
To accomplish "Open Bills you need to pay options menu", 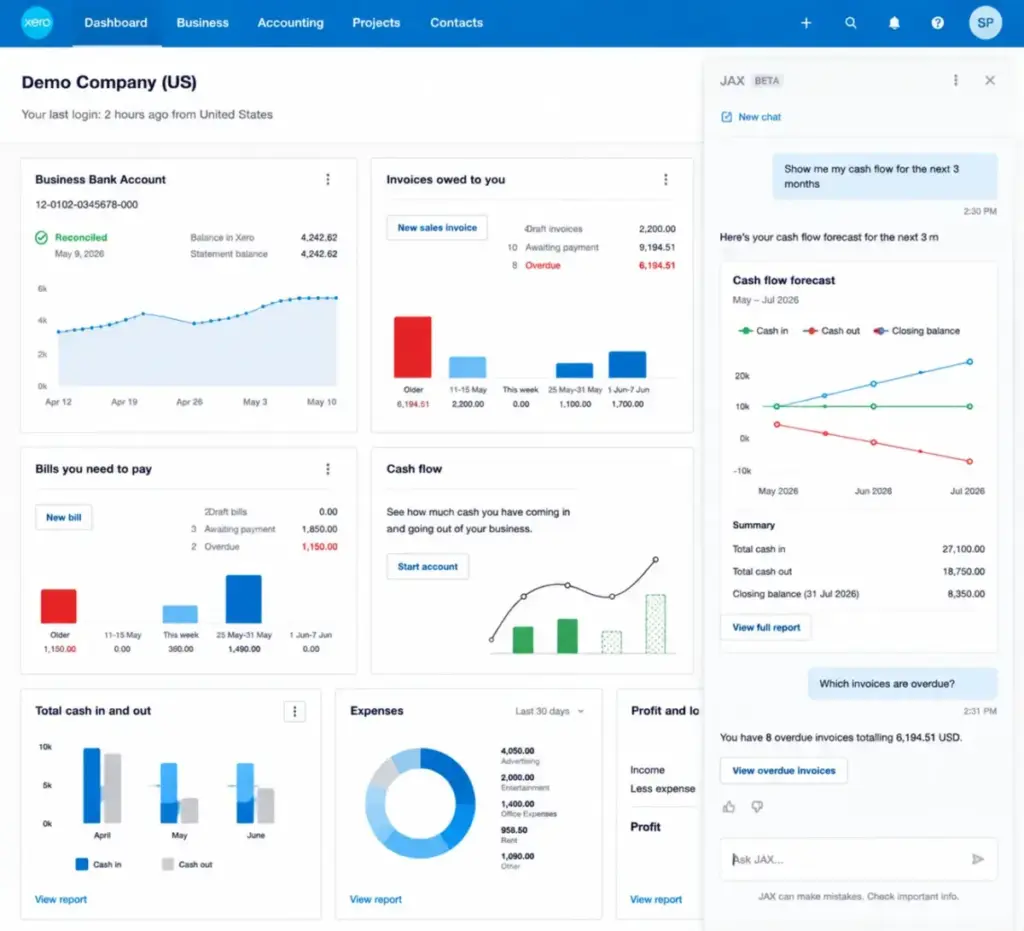I will pos(328,469).
